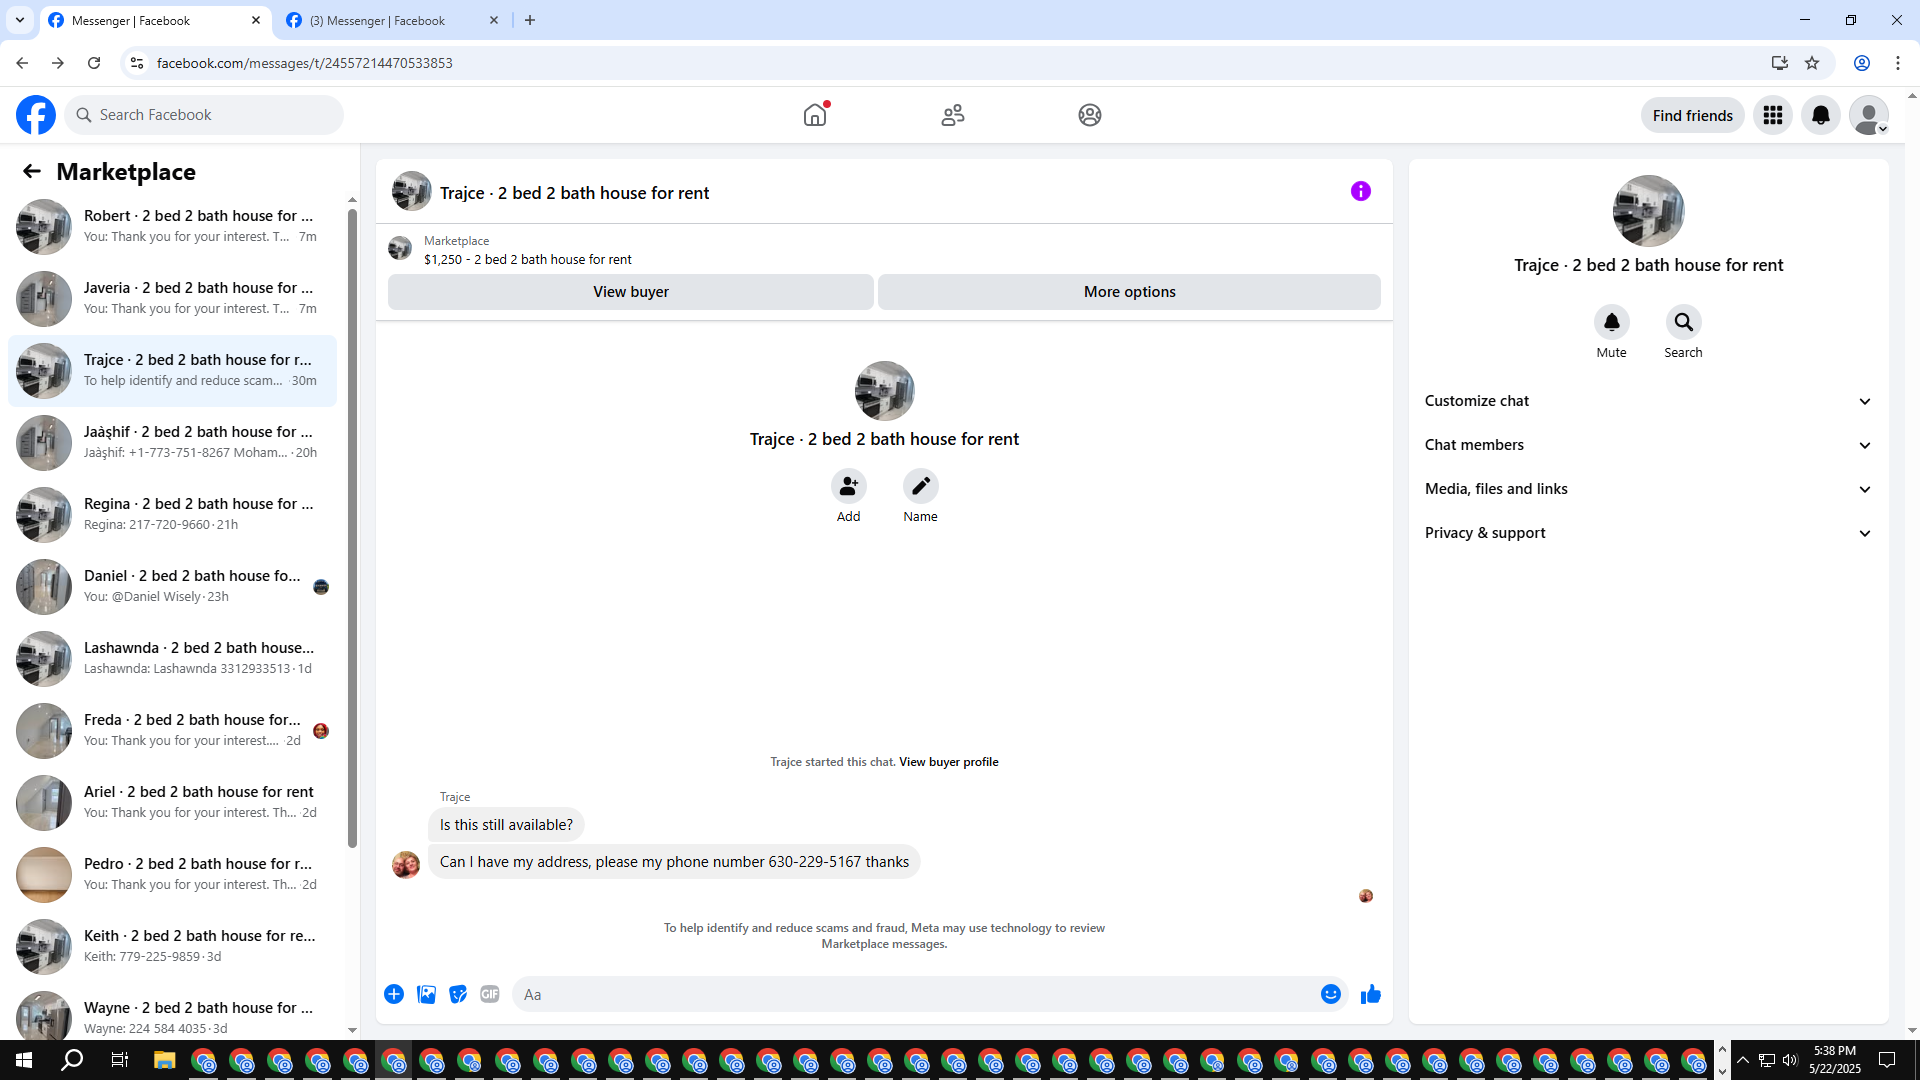Open Windows Task View
The height and width of the screenshot is (1080, 1920).
(119, 1060)
